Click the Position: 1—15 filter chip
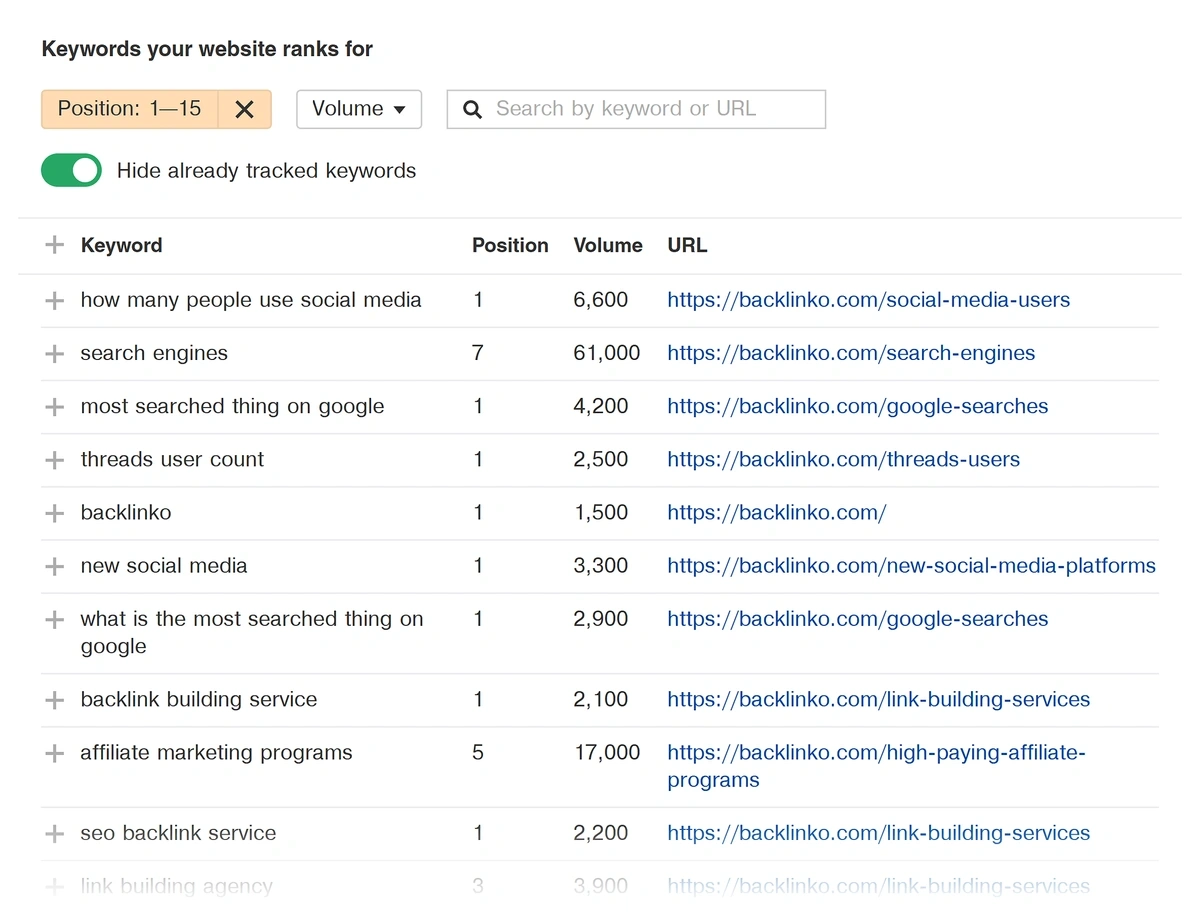 click(129, 109)
